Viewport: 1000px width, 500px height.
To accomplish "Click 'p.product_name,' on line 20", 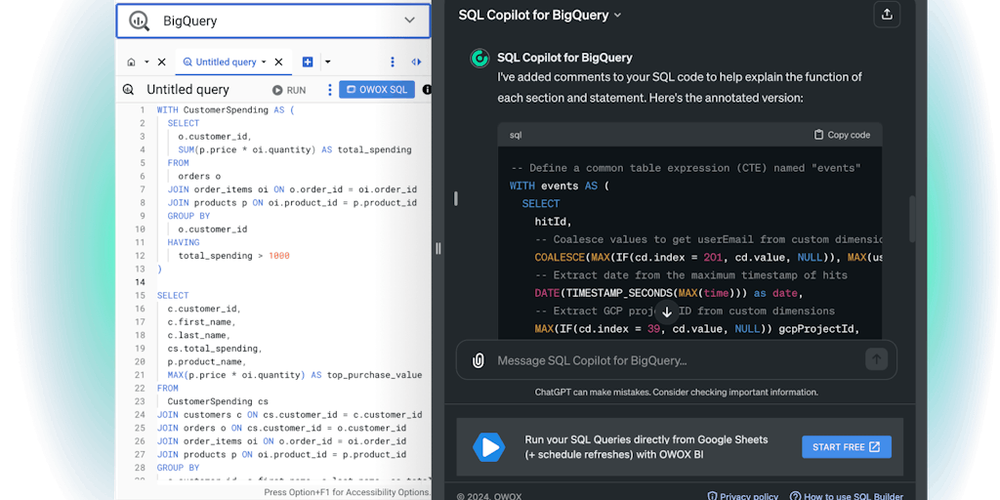I will [207, 362].
